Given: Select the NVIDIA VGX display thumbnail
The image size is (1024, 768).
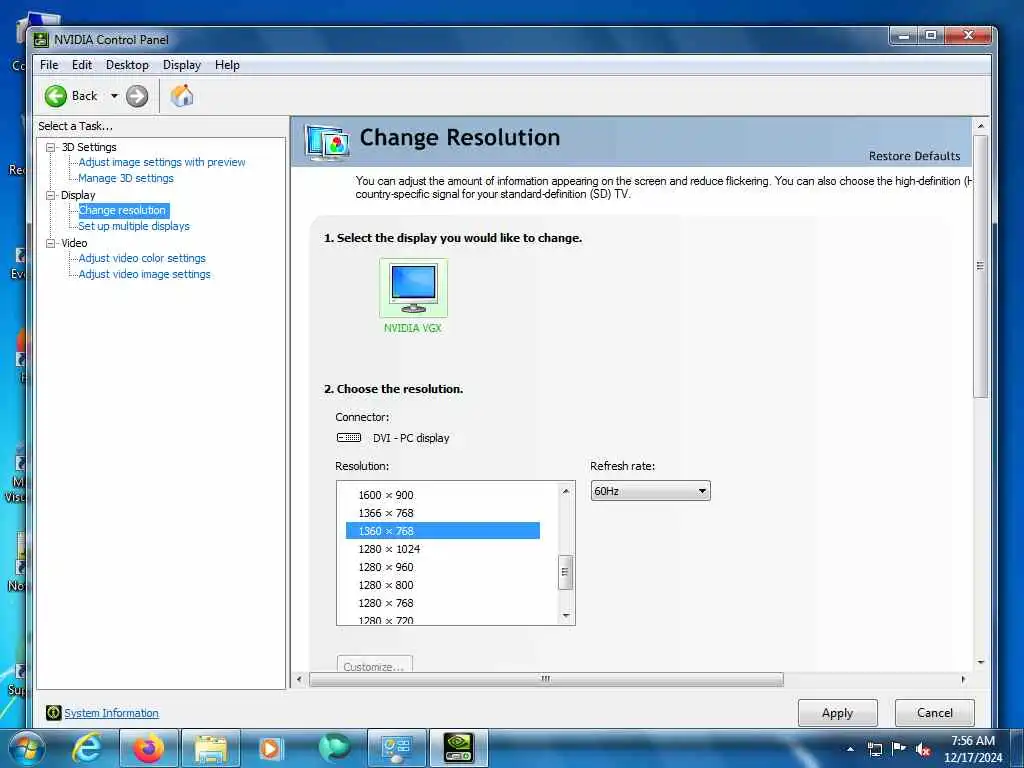Looking at the screenshot, I should [413, 287].
